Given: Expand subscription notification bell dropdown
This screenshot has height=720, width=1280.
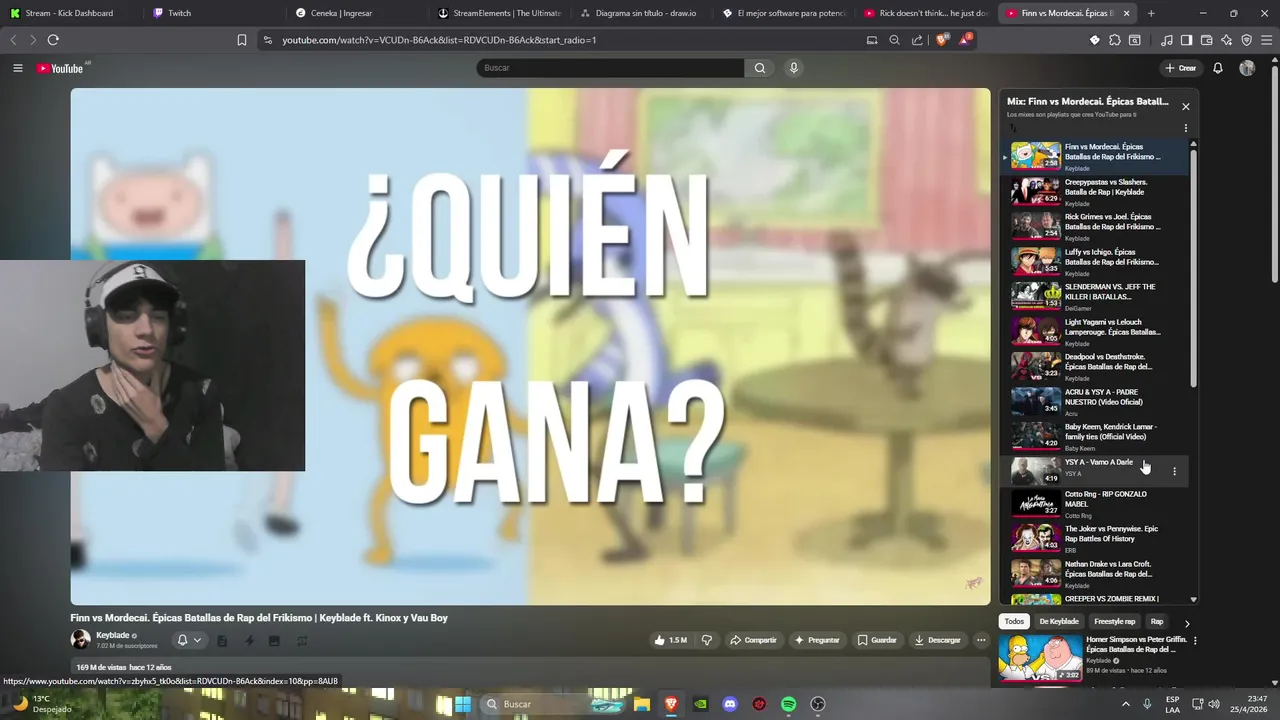Looking at the screenshot, I should pos(188,640).
